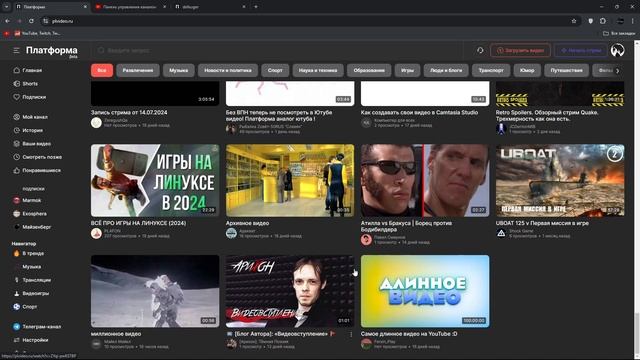Open a new browser tab
The width and height of the screenshot is (640, 360).
pos(256,7)
